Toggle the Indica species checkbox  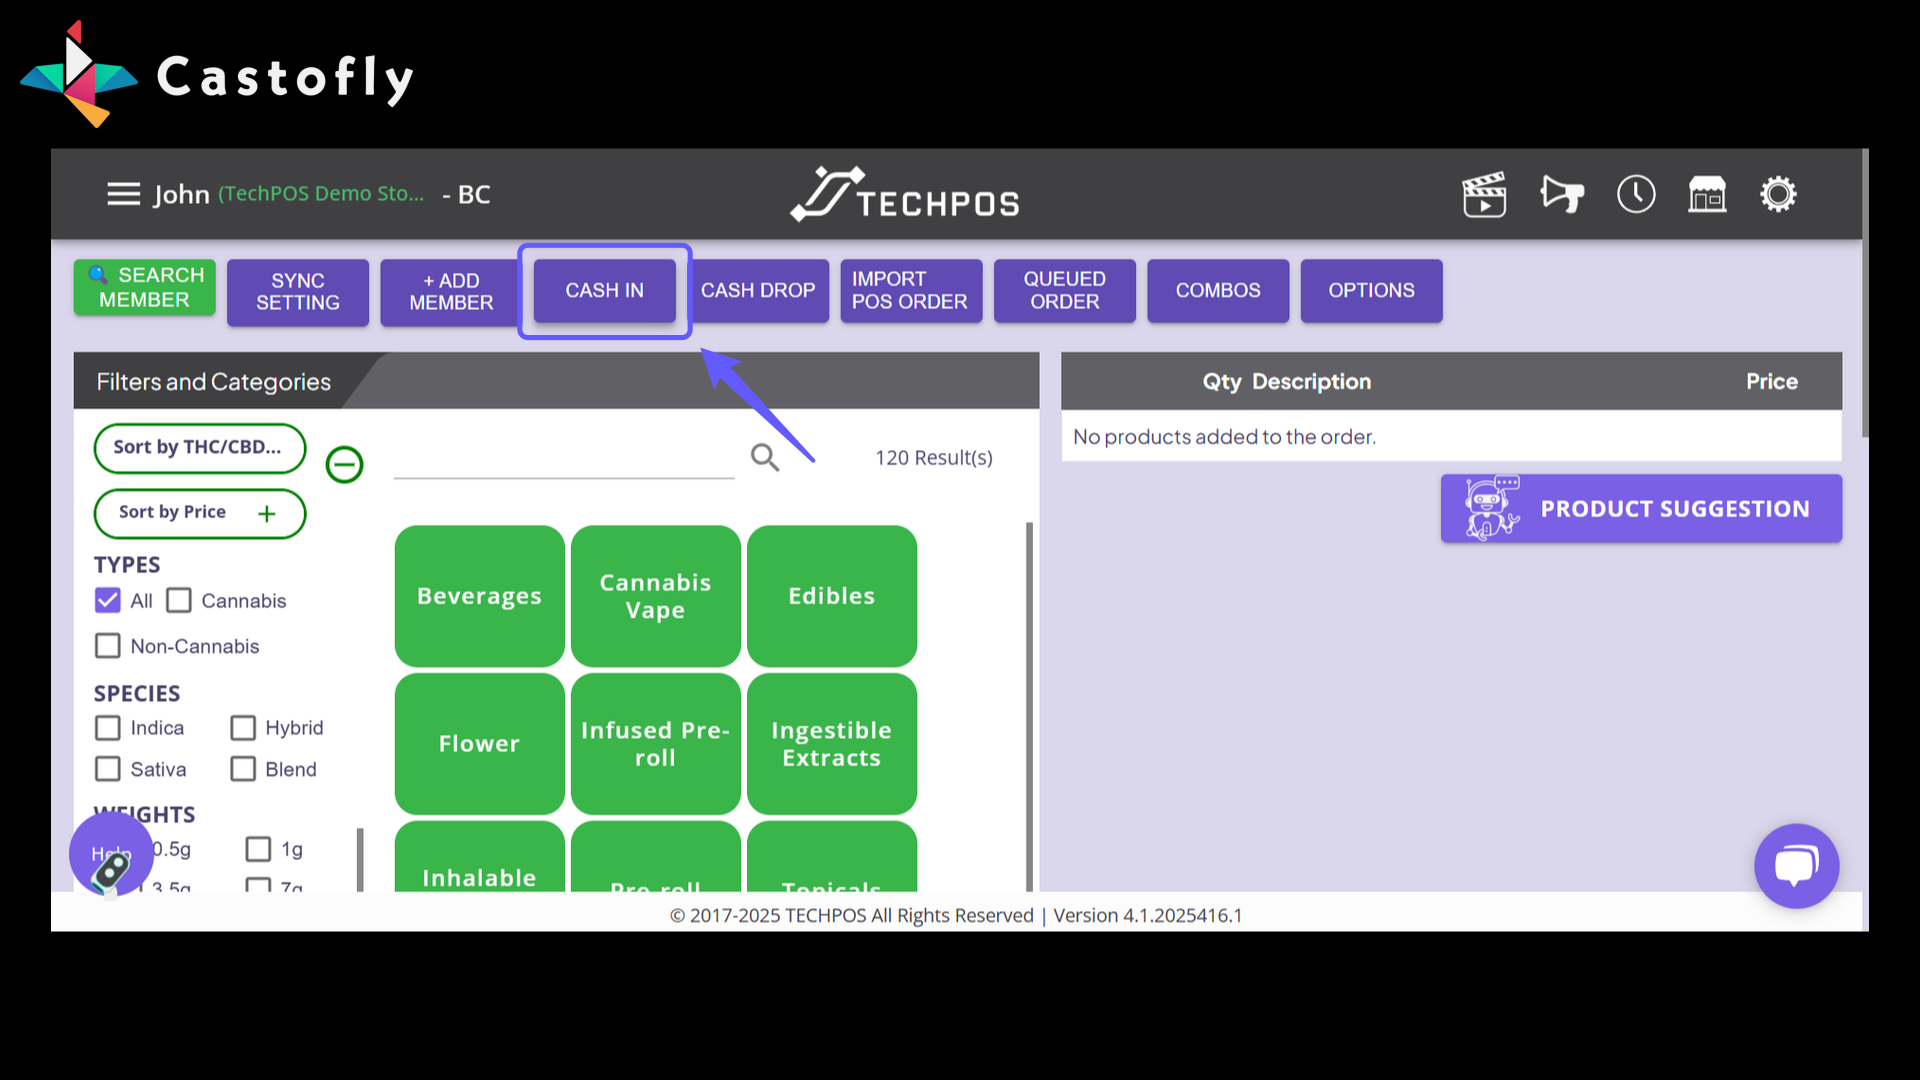(x=108, y=728)
